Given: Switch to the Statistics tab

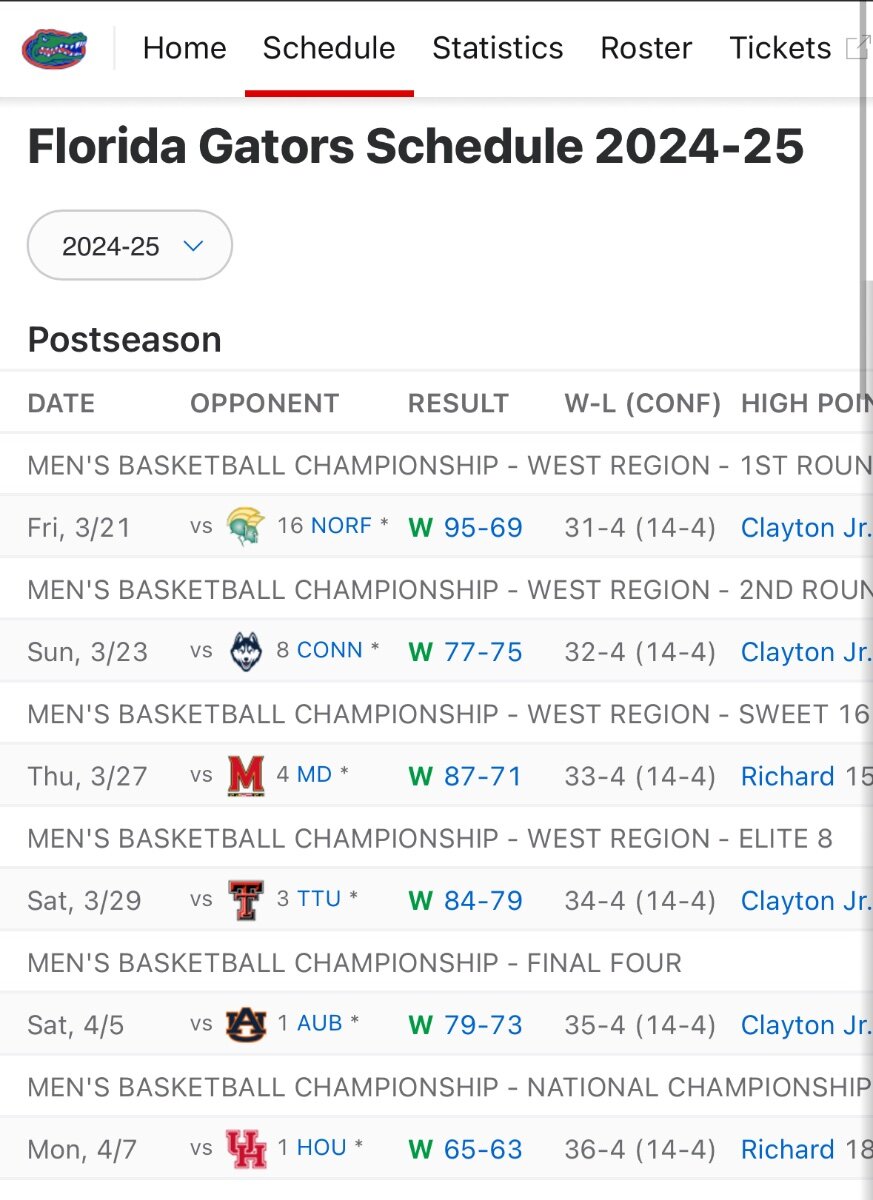Looking at the screenshot, I should click(497, 48).
